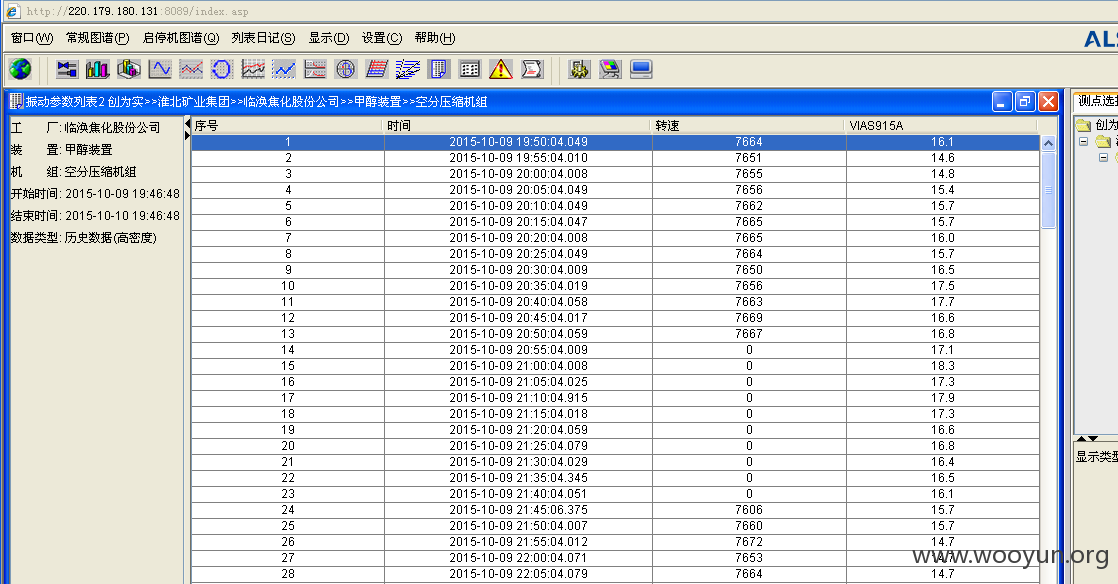Viewport: 1118px width, 584px height.
Task: Open the blue circular orbit plot icon
Action: point(222,69)
